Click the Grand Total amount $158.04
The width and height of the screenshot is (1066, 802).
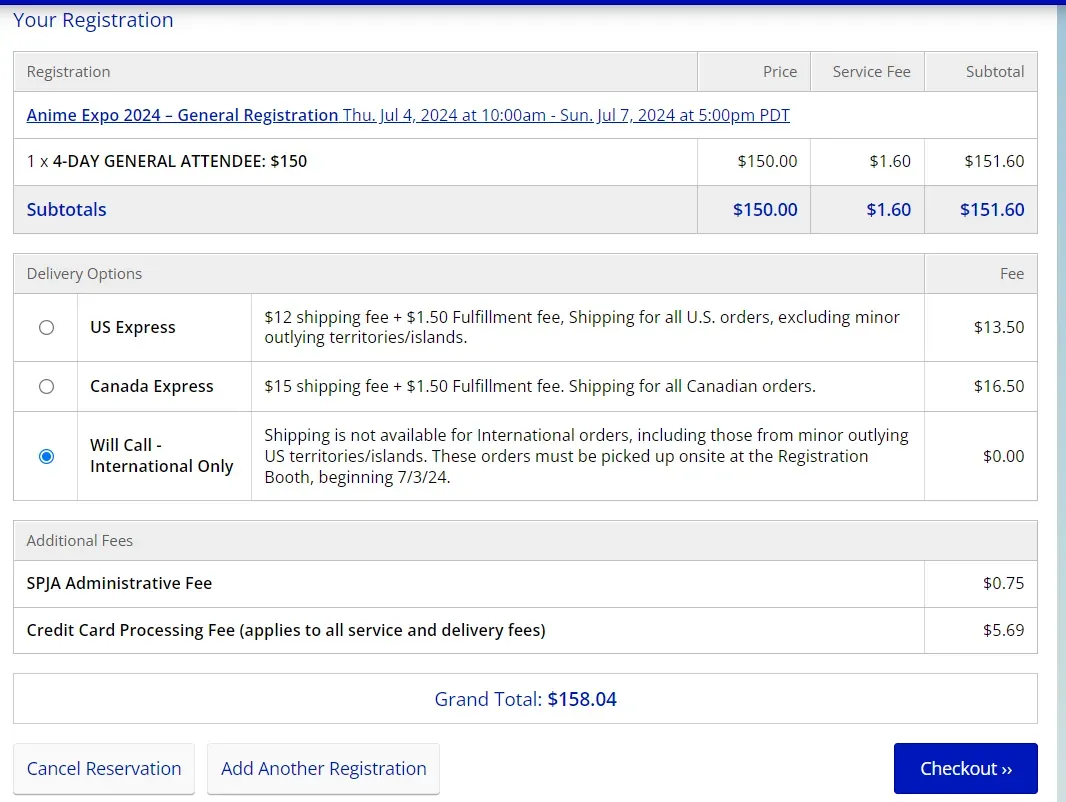click(x=582, y=699)
